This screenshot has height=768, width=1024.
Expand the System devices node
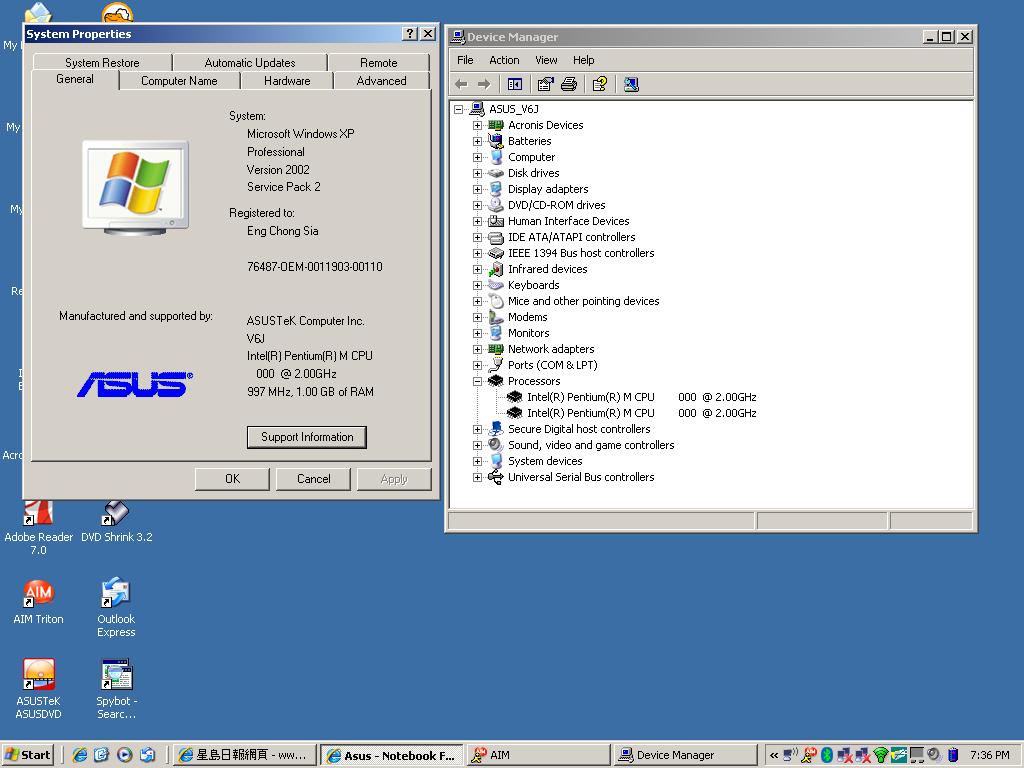pos(477,461)
